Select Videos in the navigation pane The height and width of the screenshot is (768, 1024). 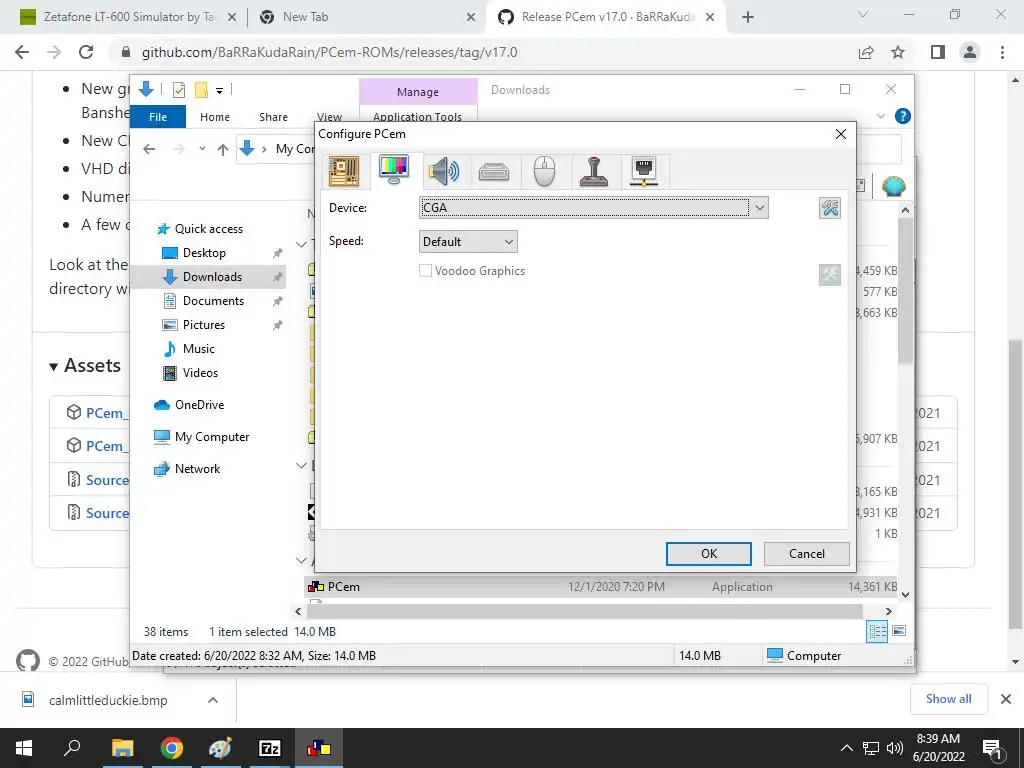pos(200,373)
